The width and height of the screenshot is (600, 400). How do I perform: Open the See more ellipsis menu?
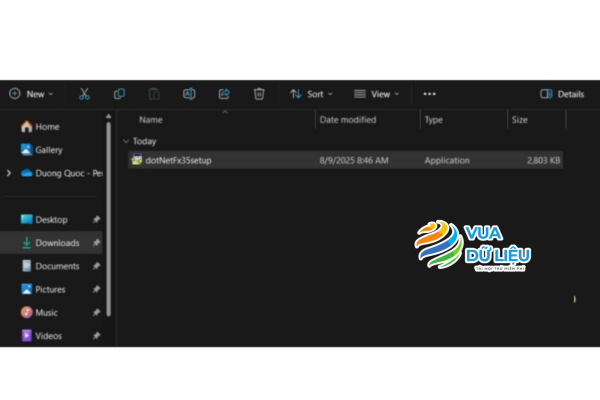pyautogui.click(x=429, y=94)
